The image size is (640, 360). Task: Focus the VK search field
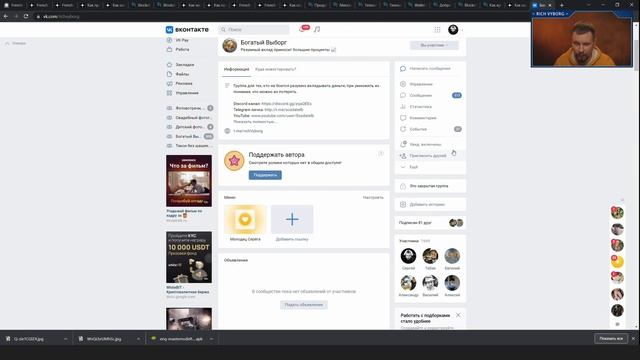point(254,29)
